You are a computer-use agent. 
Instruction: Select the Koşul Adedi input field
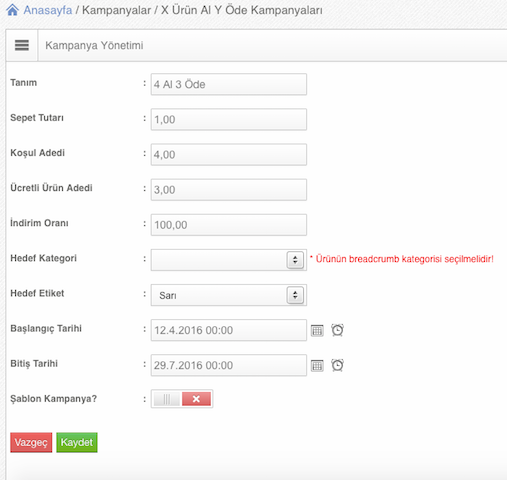click(229, 154)
